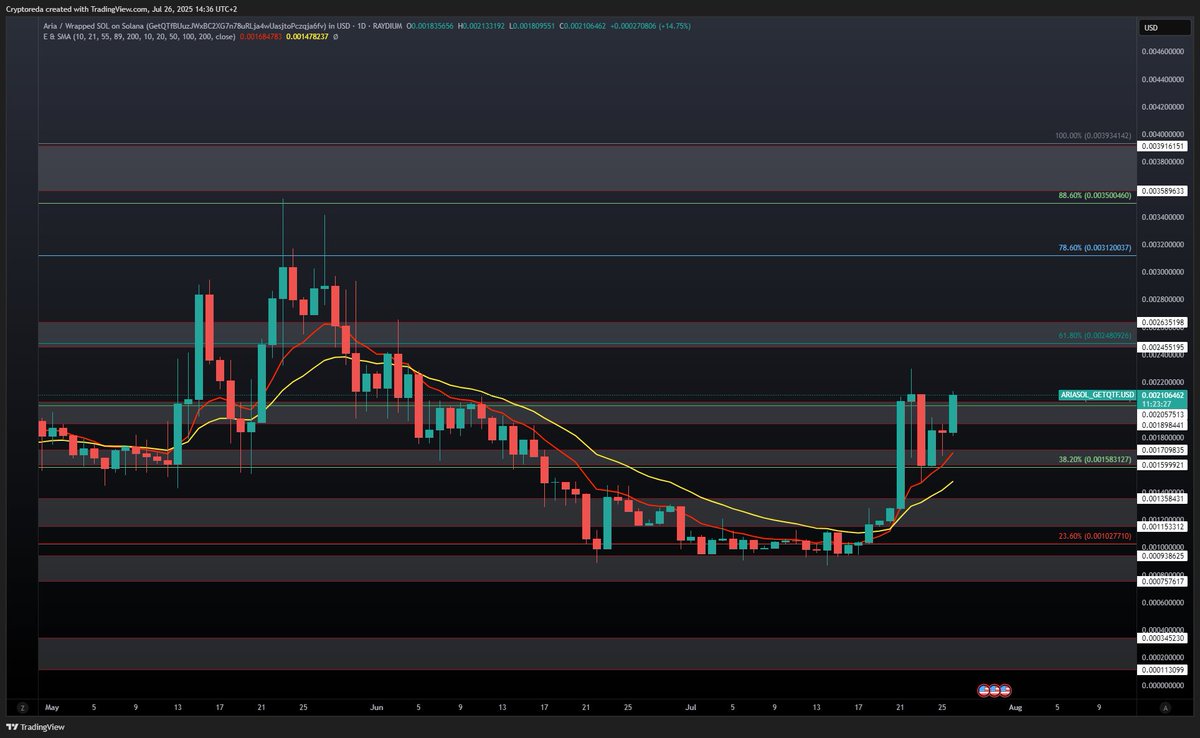Viewport: 1200px width, 738px height.
Task: Click the 0.001599921 price axis label
Action: pyautogui.click(x=1163, y=465)
